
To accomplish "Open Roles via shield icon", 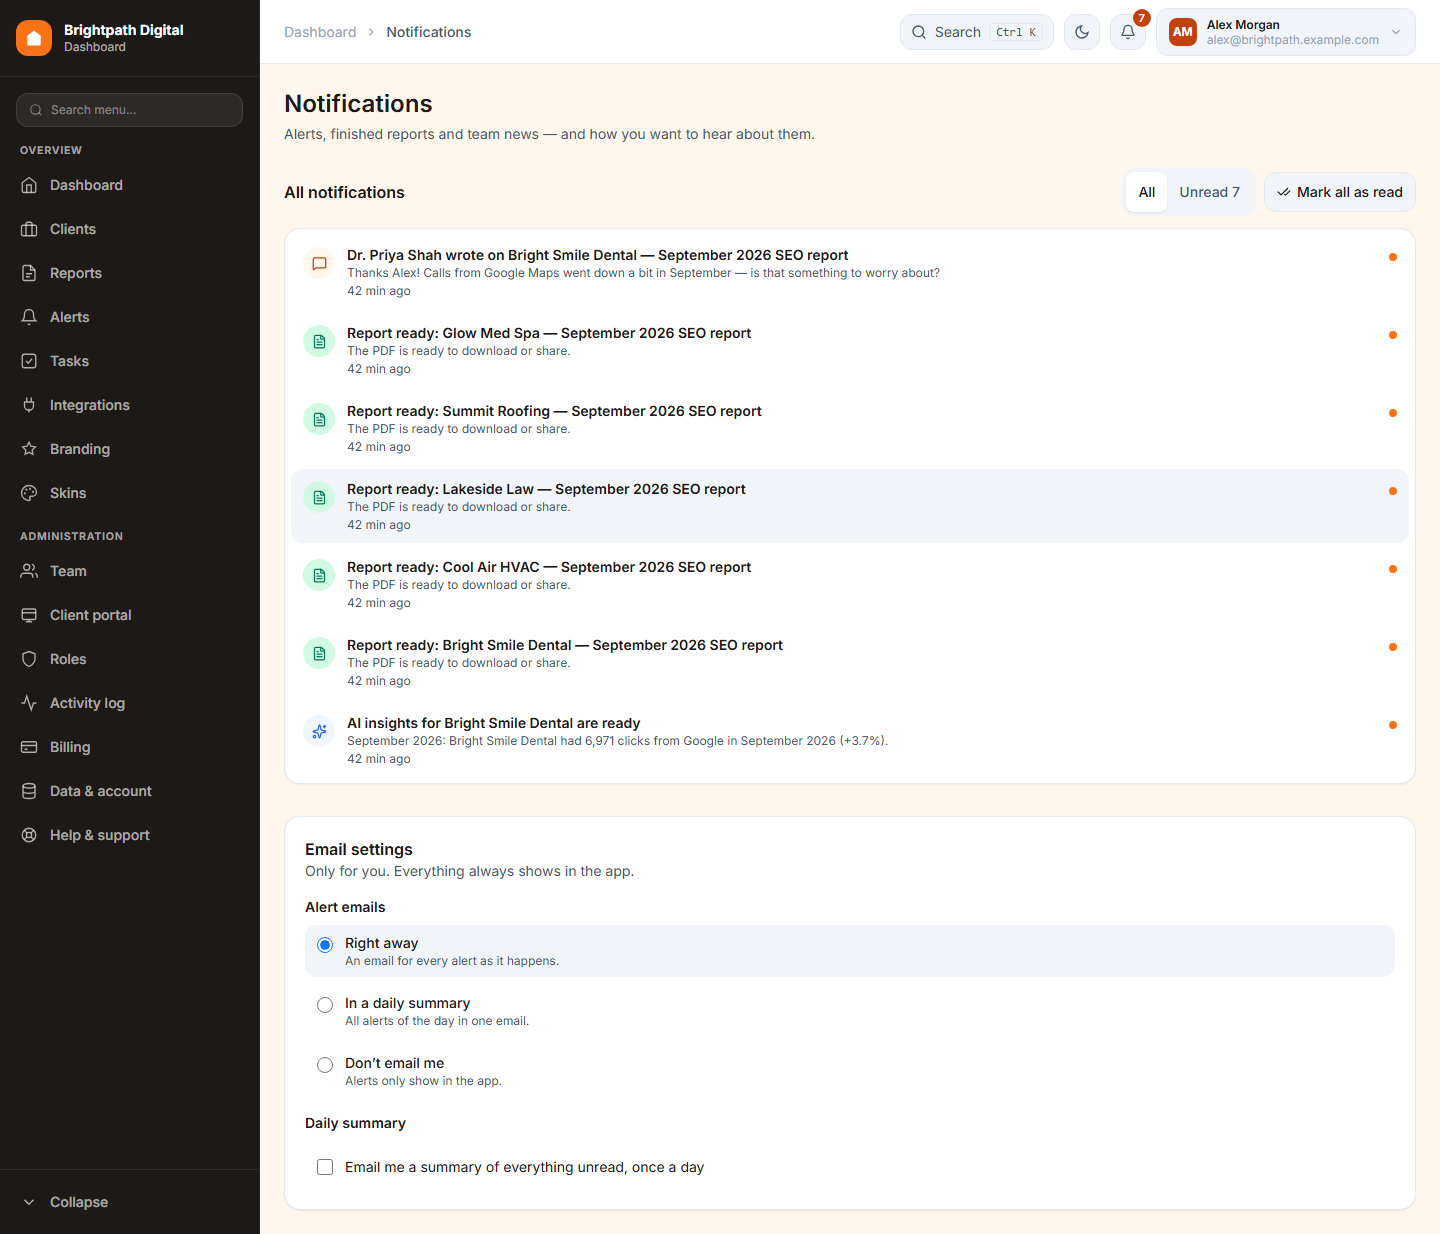I will click(x=29, y=659).
